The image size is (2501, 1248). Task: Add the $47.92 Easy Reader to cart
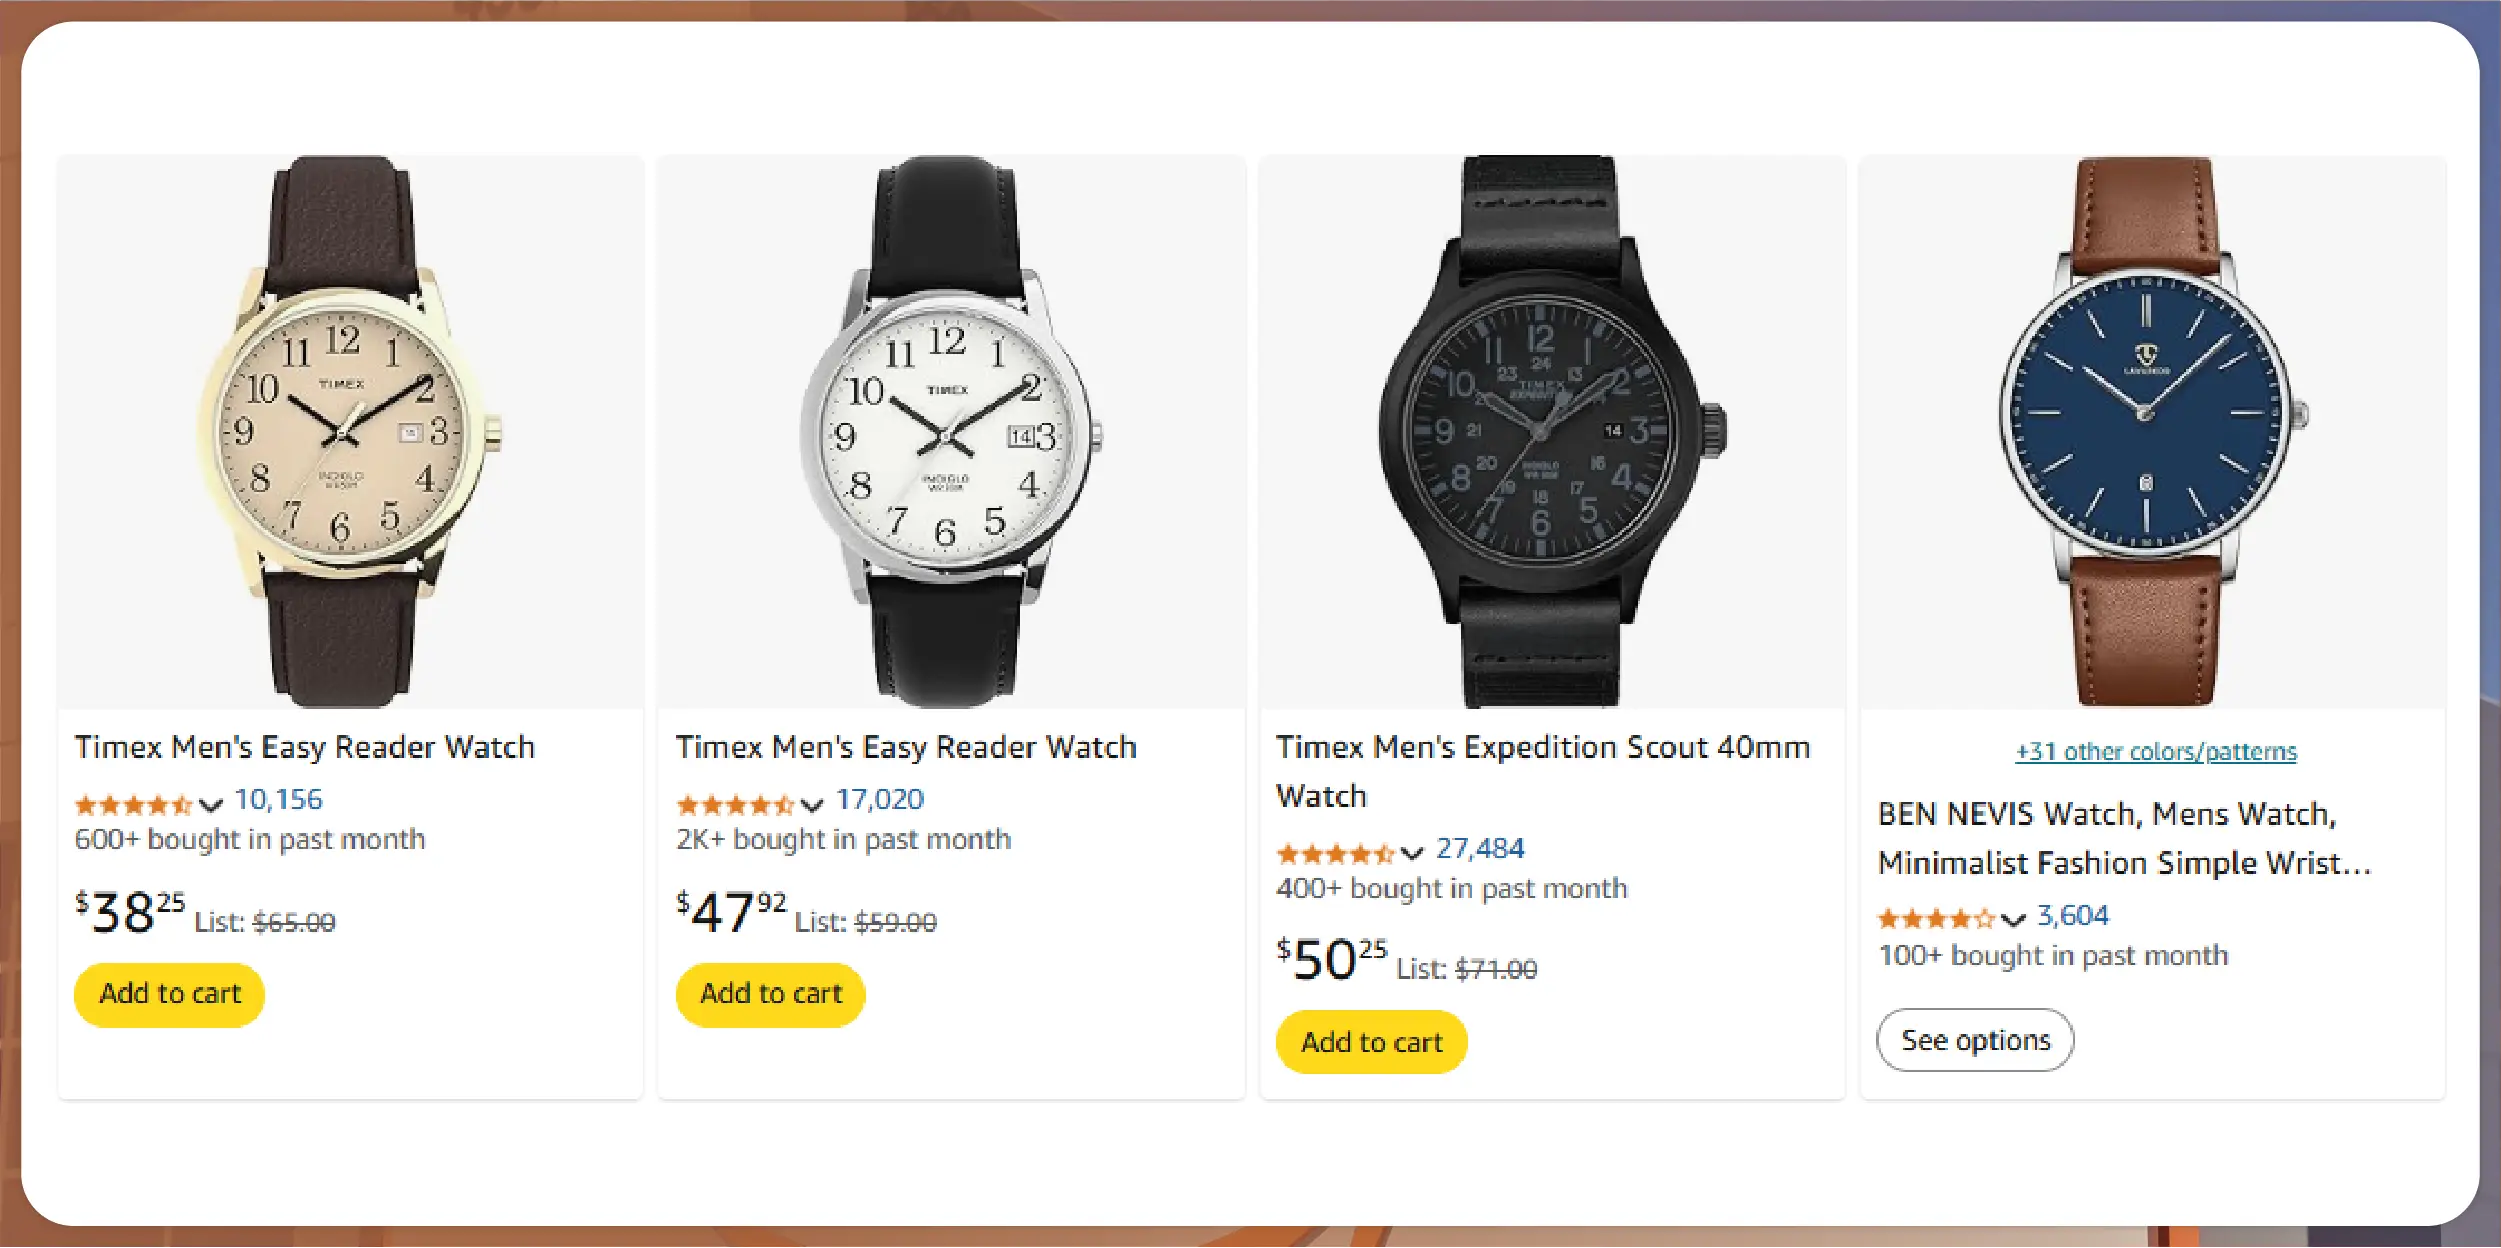click(770, 994)
